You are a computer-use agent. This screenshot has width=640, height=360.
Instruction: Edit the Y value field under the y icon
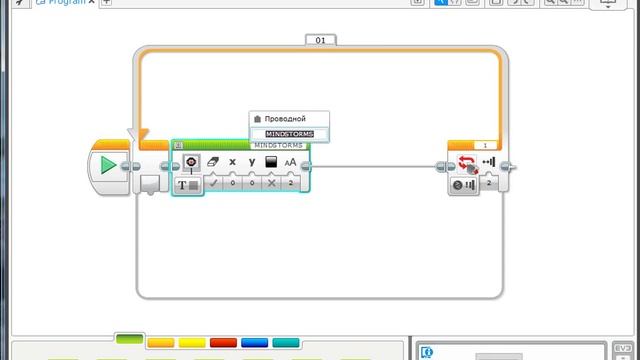point(252,183)
